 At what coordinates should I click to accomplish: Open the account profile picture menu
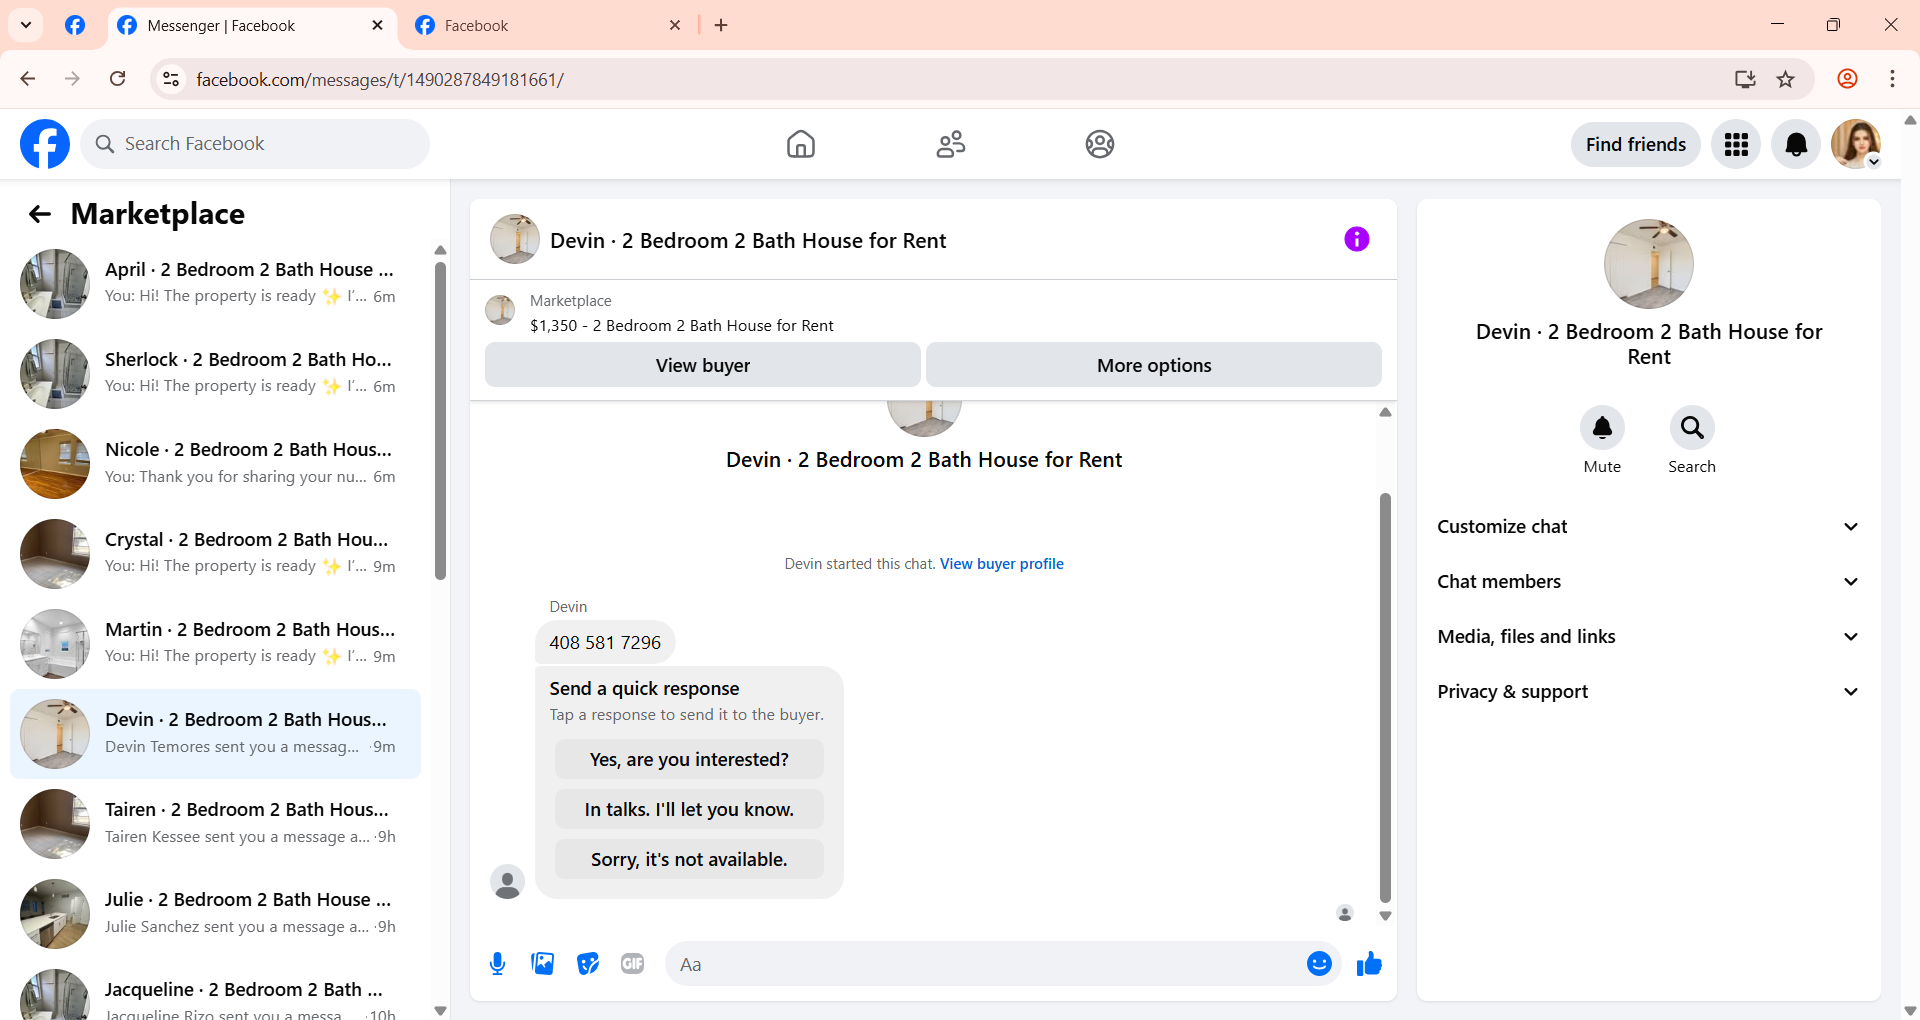(x=1856, y=145)
